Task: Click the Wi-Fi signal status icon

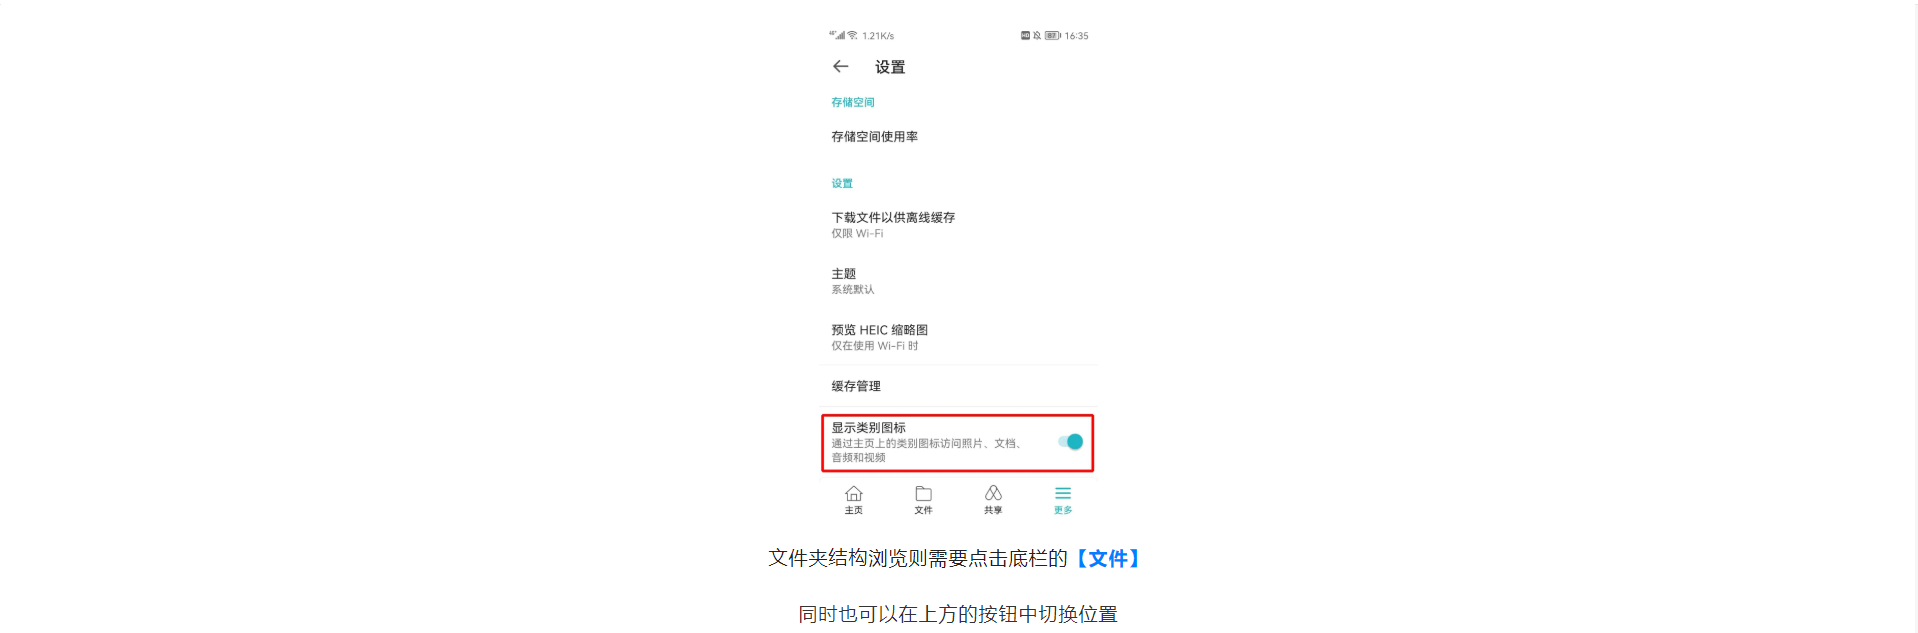Action: tap(853, 35)
